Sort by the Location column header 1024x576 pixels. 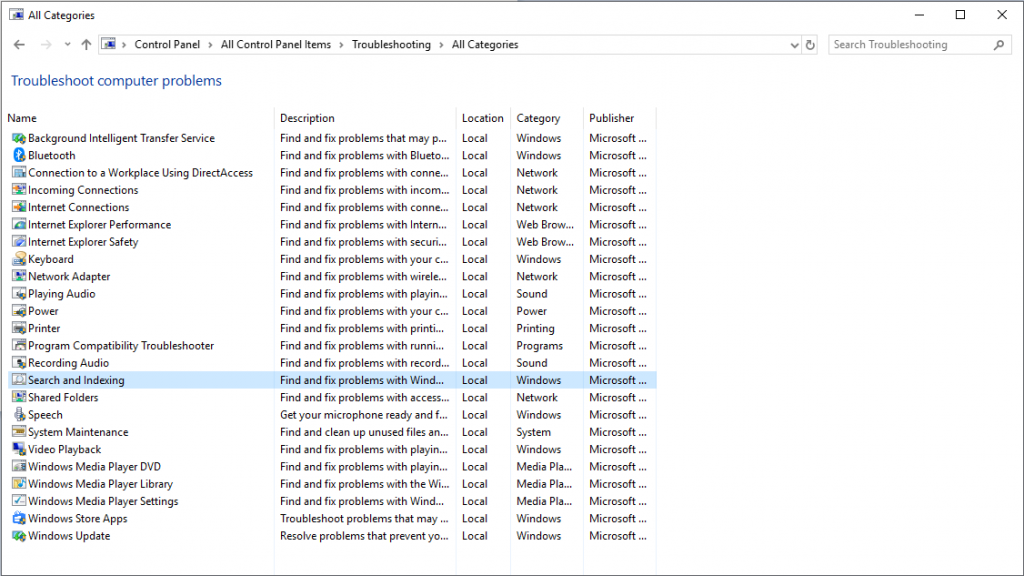click(x=483, y=118)
